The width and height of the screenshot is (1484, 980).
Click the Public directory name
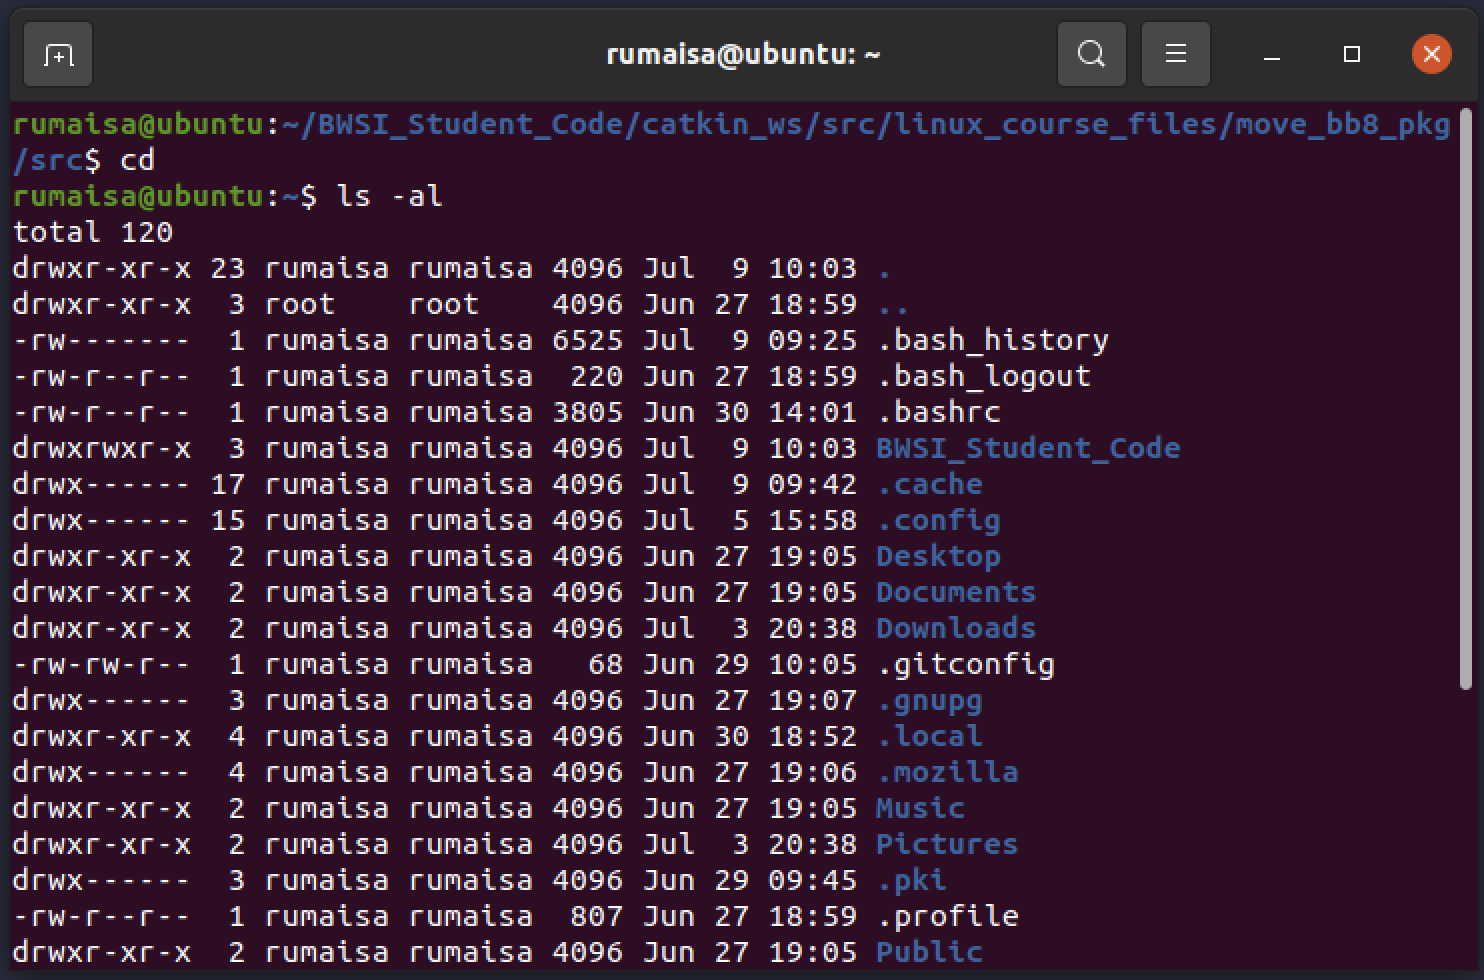pyautogui.click(x=929, y=952)
